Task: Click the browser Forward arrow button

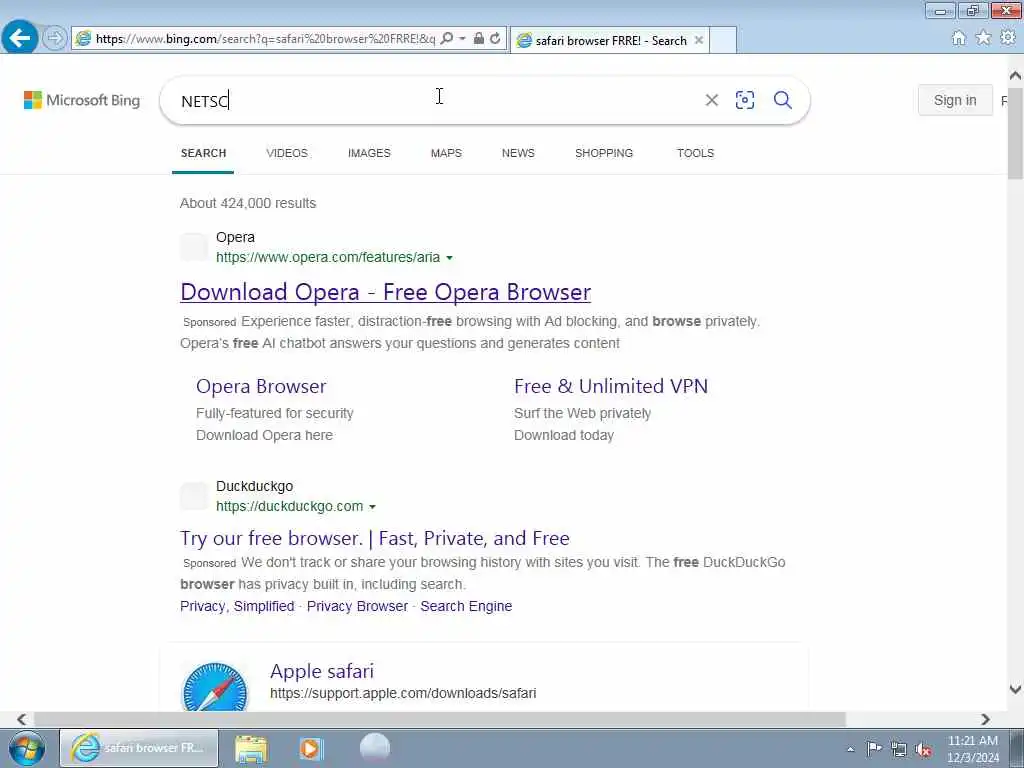Action: coord(55,38)
